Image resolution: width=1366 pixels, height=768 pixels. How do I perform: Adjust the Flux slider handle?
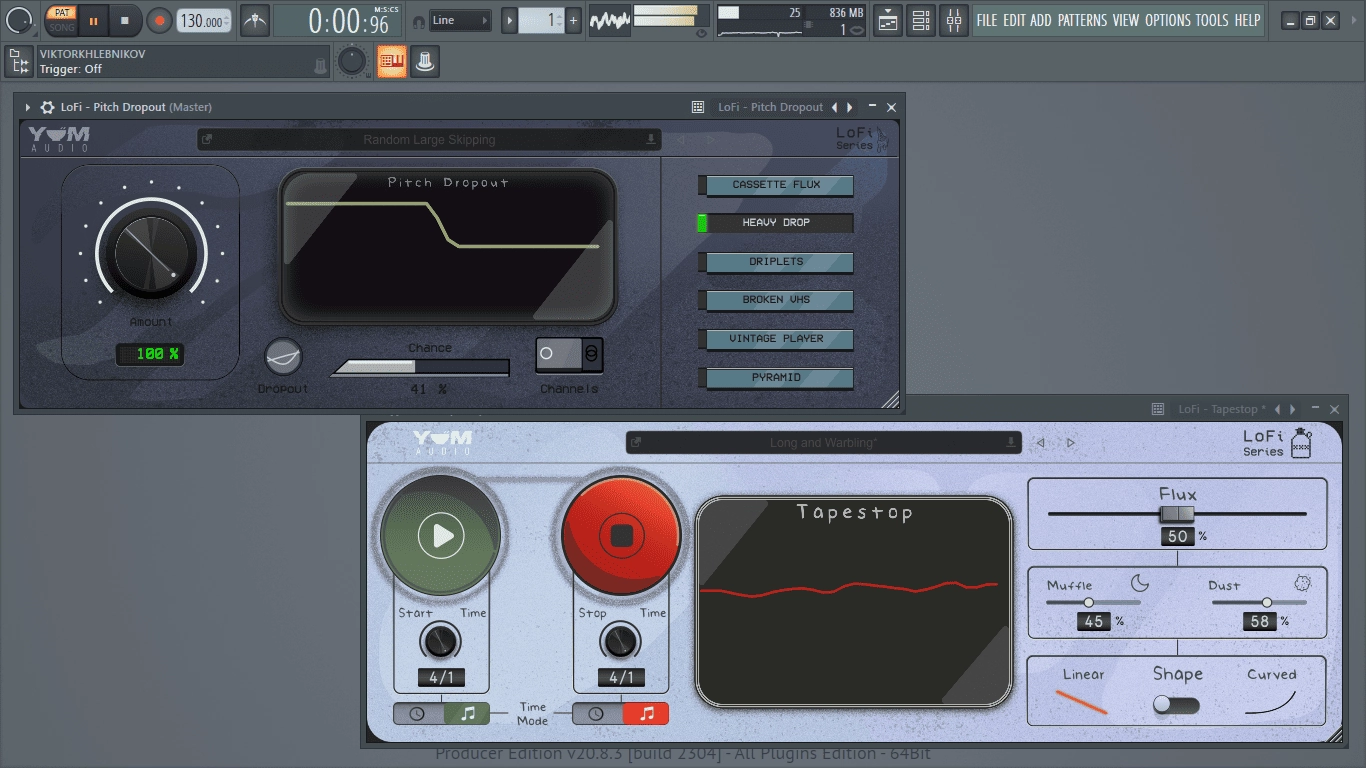point(1177,514)
